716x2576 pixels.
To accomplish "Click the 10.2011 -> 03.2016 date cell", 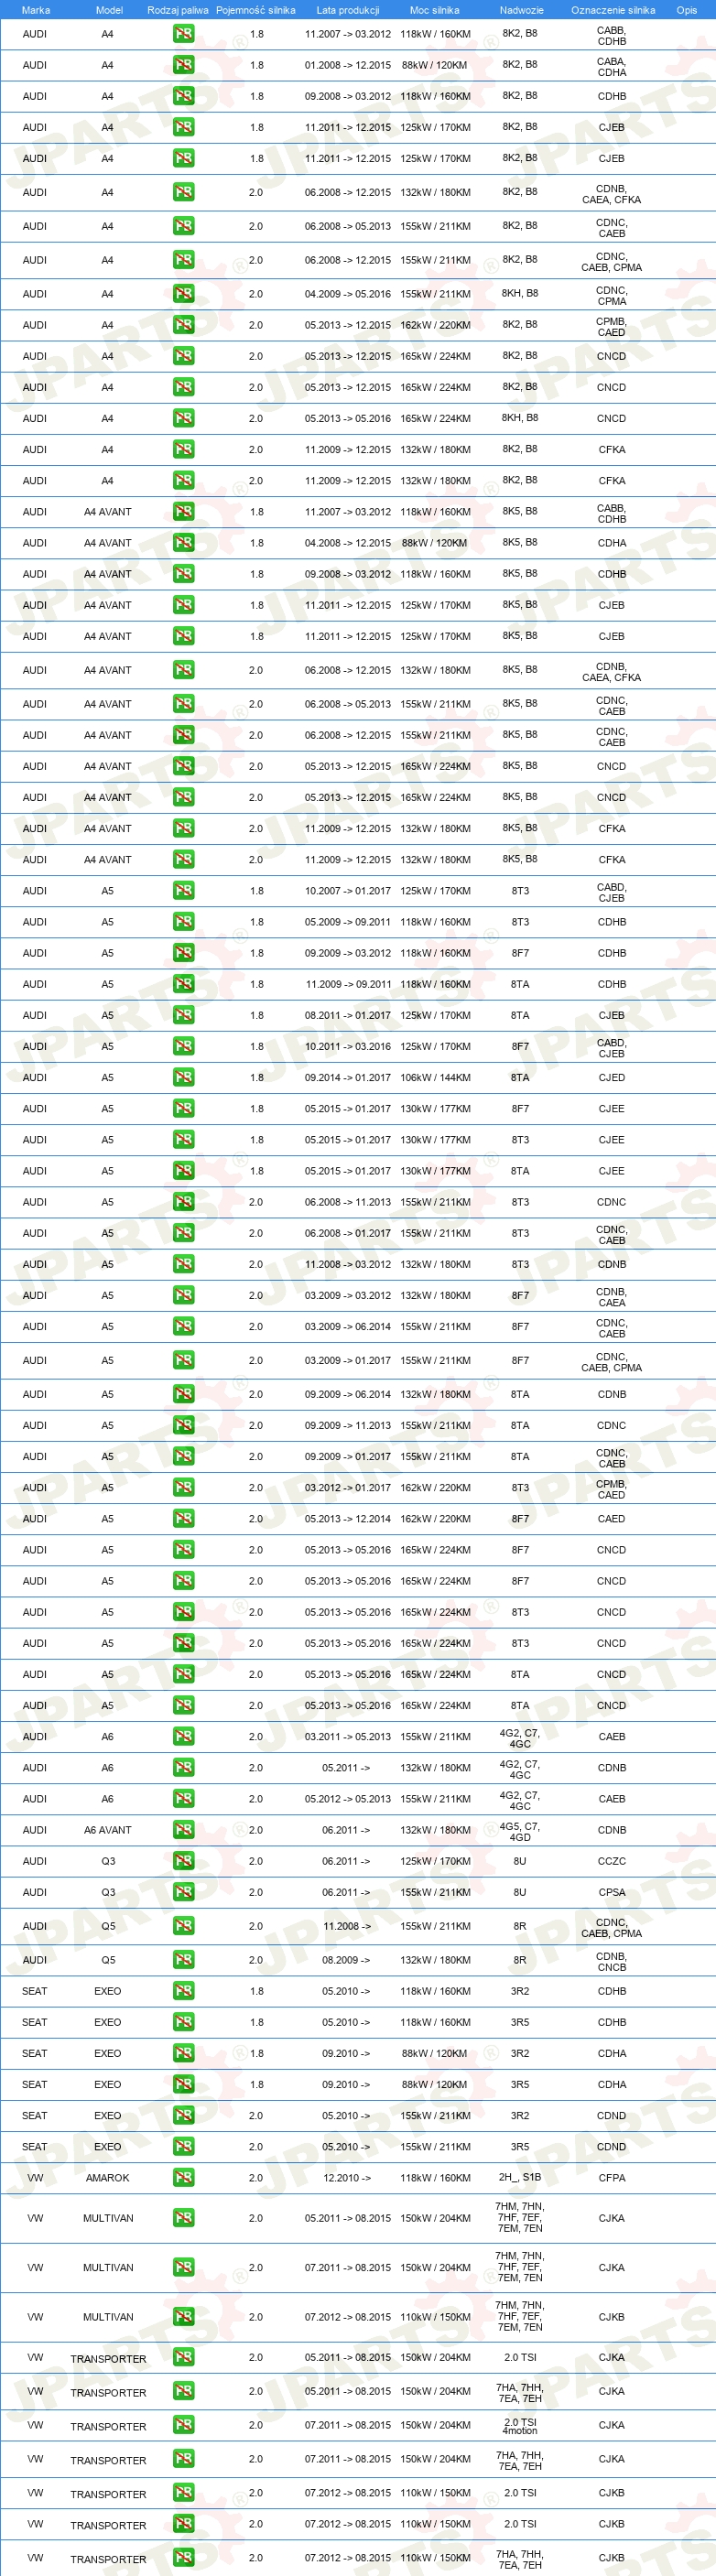I will coord(348,1047).
